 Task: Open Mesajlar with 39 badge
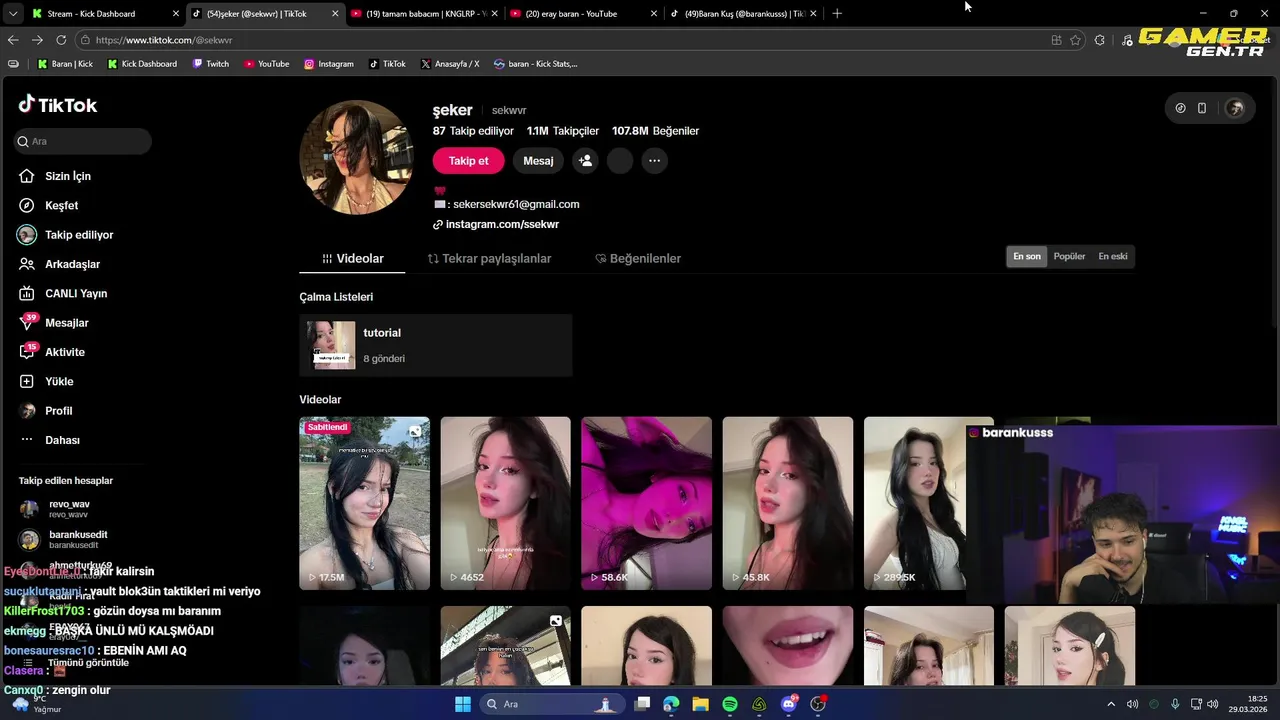[x=54, y=323]
